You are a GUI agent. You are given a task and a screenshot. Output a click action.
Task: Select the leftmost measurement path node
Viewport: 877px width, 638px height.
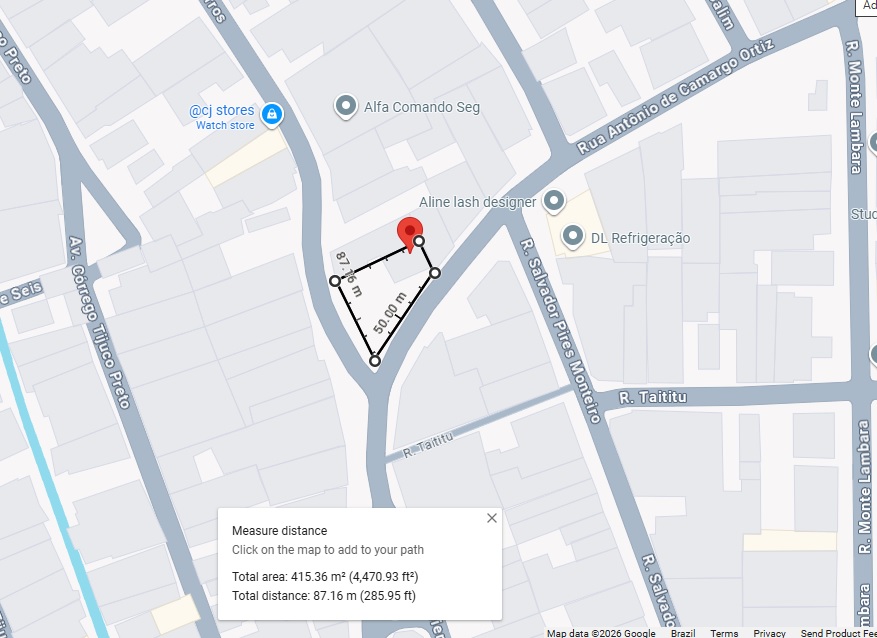click(x=335, y=281)
